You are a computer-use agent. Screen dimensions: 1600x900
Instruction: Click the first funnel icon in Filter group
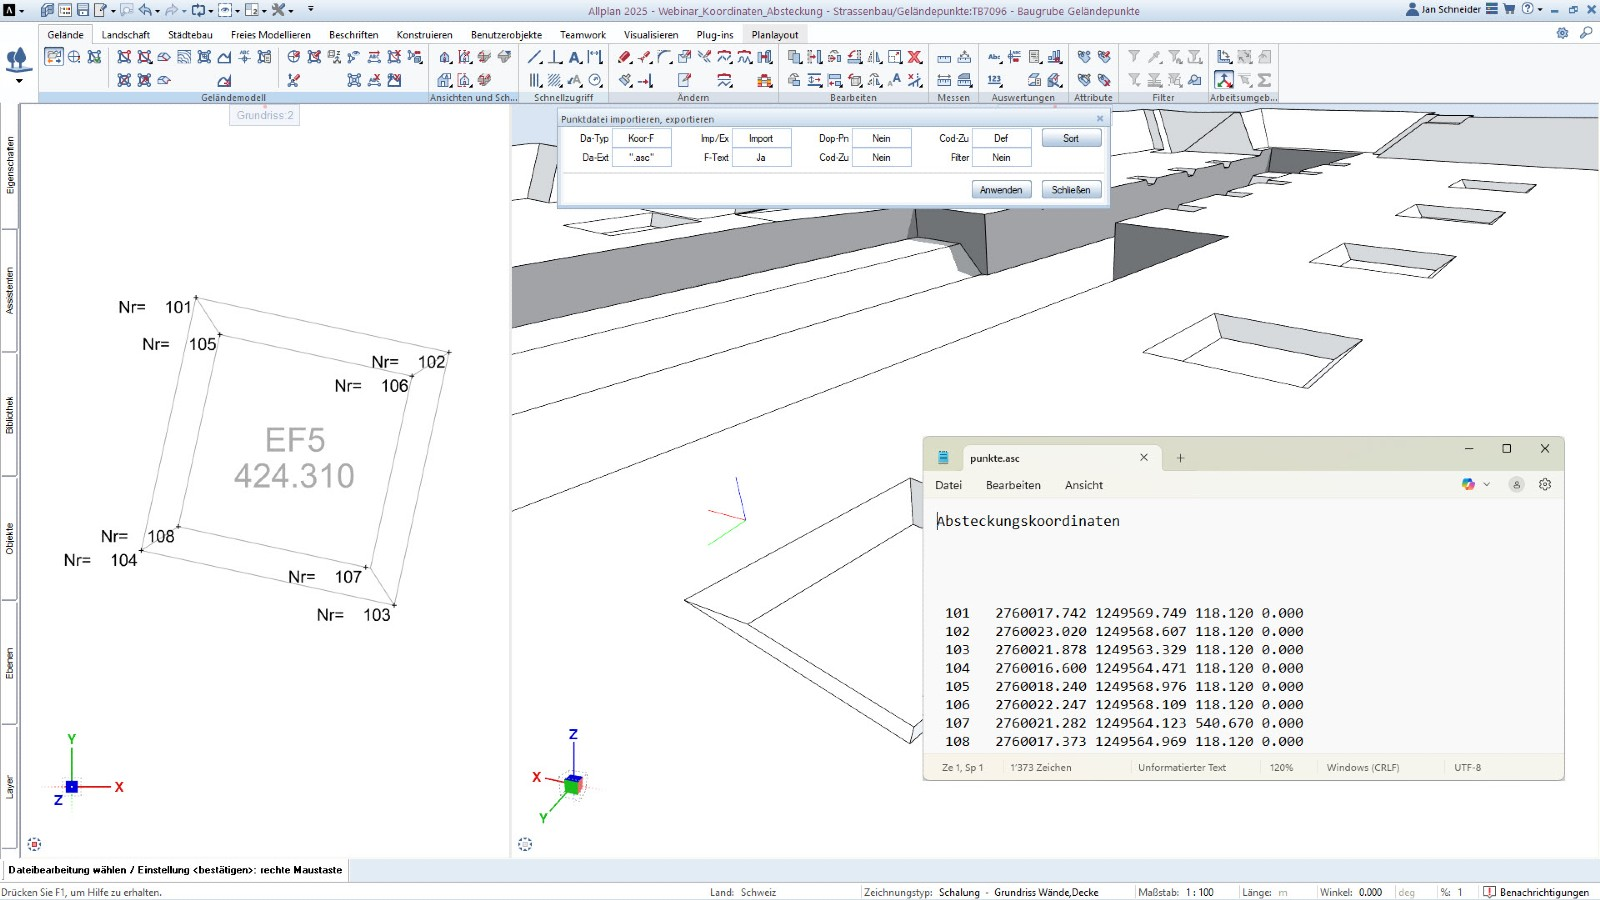[x=1134, y=57]
